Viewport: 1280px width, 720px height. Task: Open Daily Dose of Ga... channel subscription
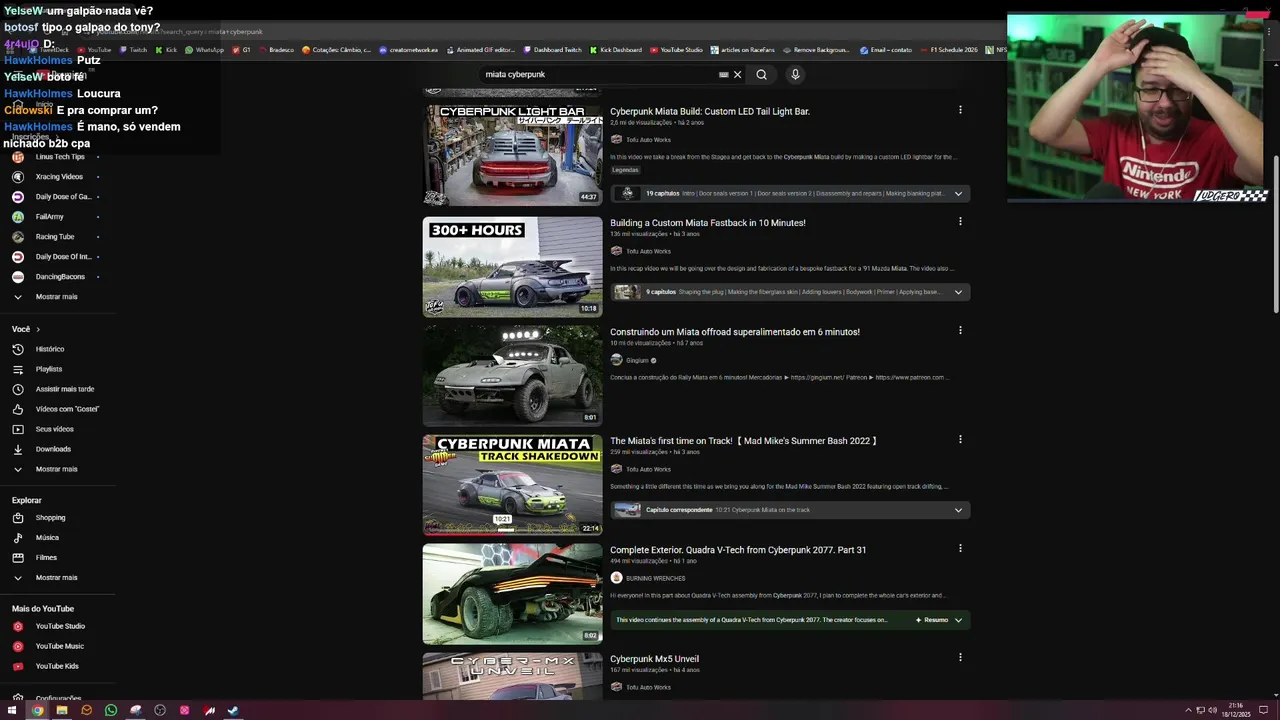[x=62, y=197]
